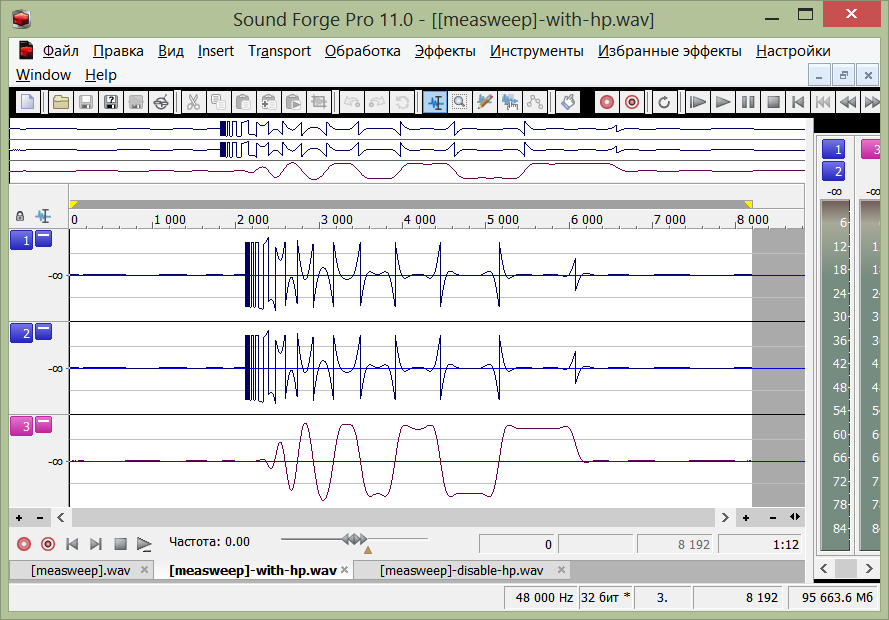Click the plug-in chain hand icon
This screenshot has width=889, height=620.
coord(568,103)
